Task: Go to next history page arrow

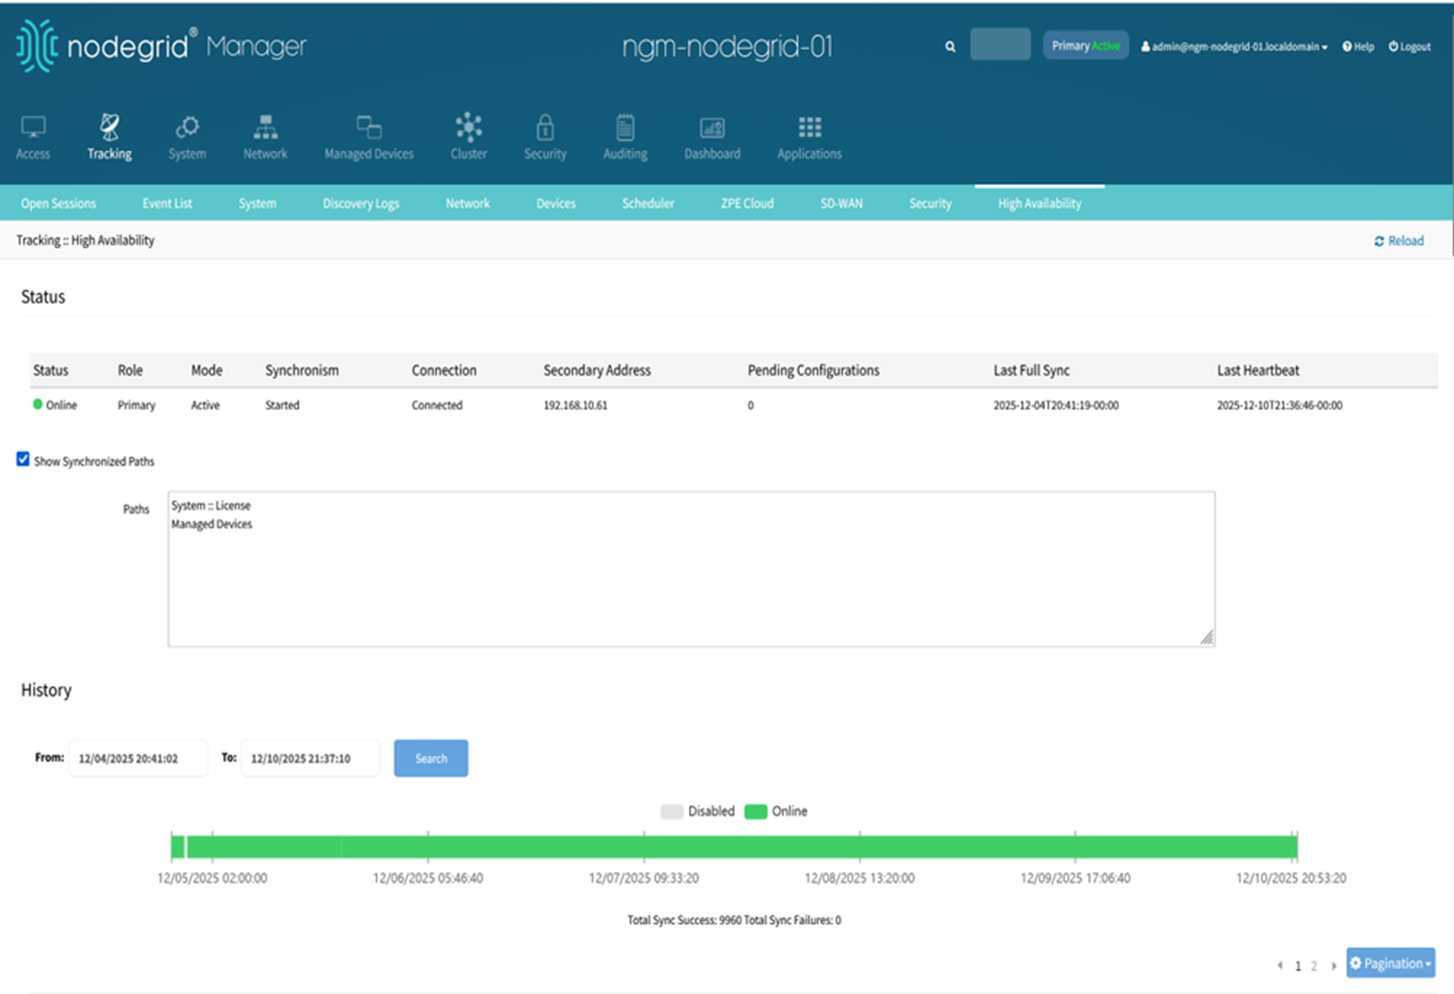Action: point(1333,966)
